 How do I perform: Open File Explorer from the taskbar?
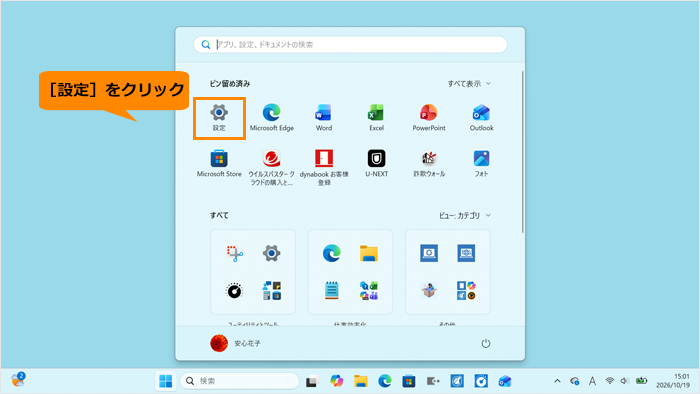361,381
